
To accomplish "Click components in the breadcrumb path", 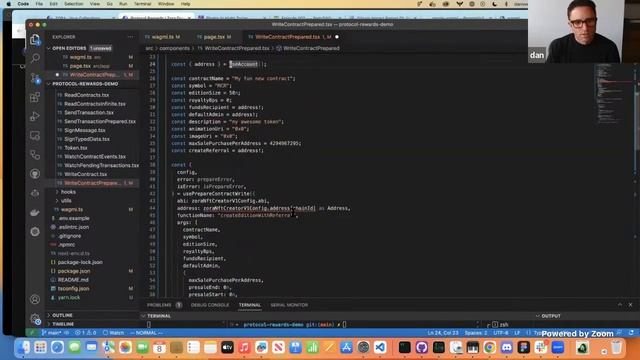I will [174, 48].
